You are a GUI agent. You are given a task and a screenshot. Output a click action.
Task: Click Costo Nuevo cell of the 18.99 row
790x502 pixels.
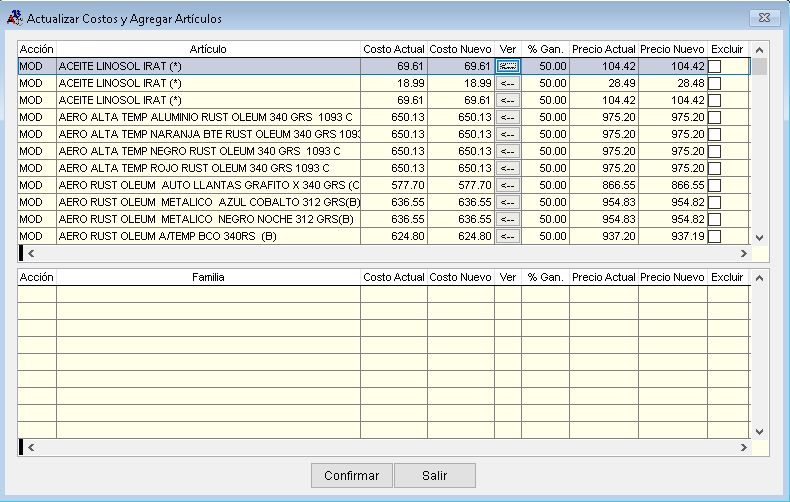(460, 83)
